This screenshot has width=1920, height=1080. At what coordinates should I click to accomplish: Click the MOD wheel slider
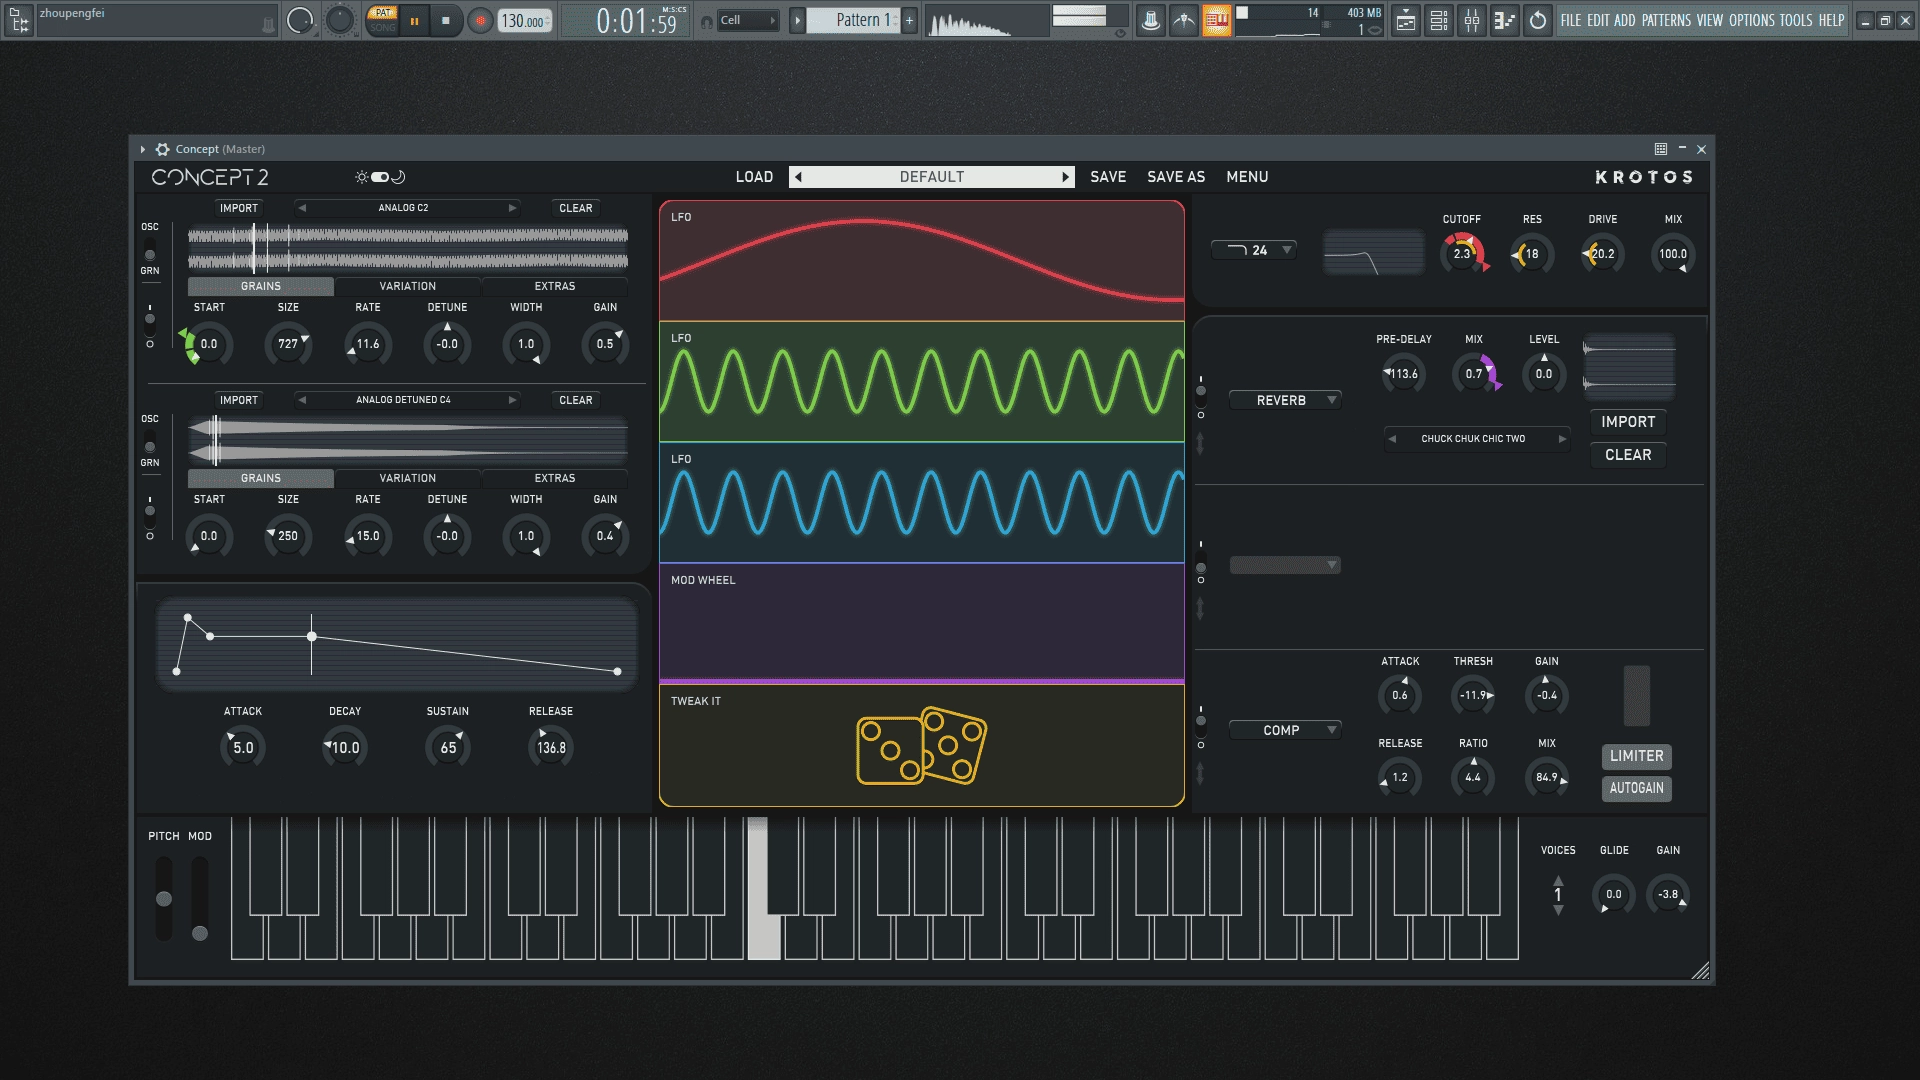click(200, 898)
